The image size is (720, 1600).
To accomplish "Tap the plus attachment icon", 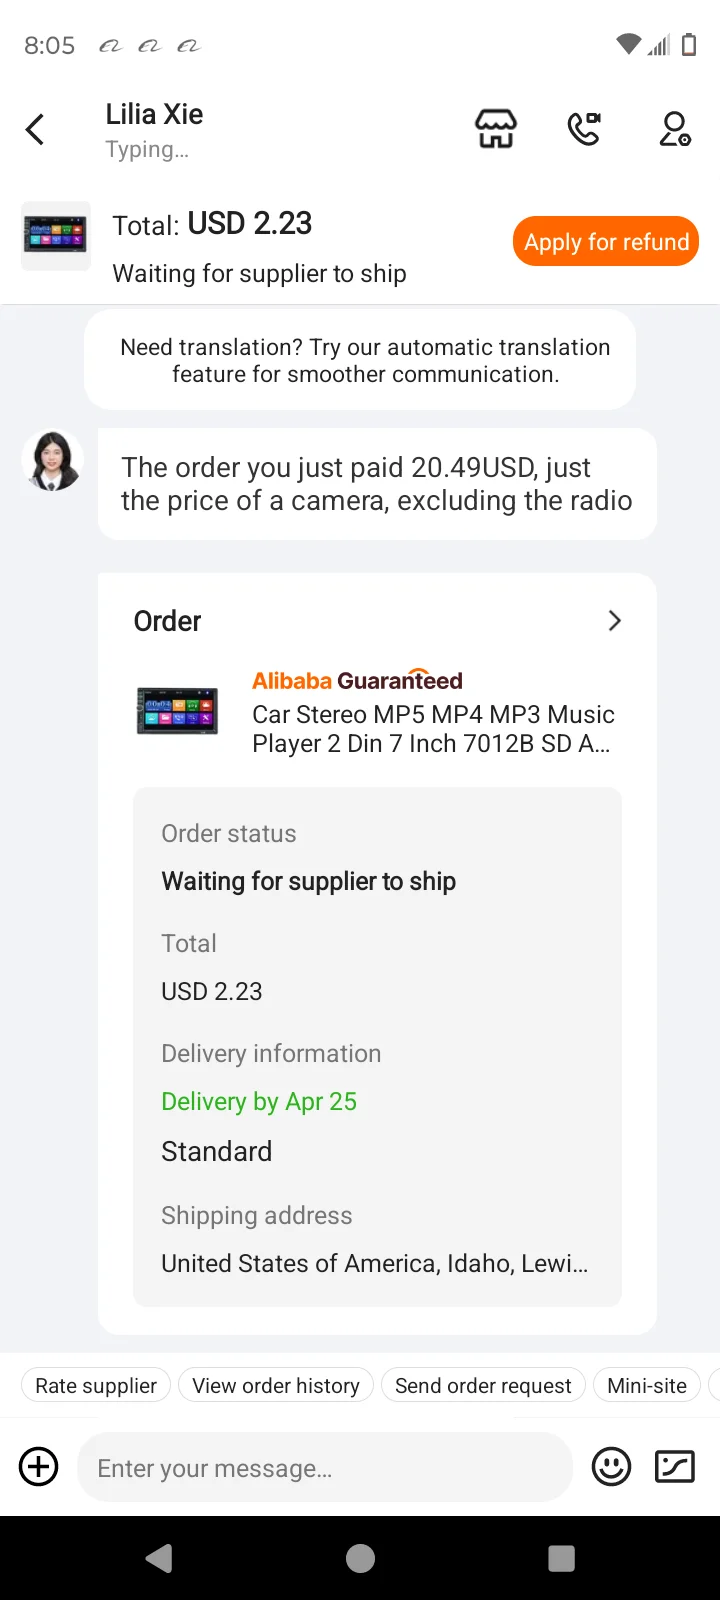I will (39, 1467).
